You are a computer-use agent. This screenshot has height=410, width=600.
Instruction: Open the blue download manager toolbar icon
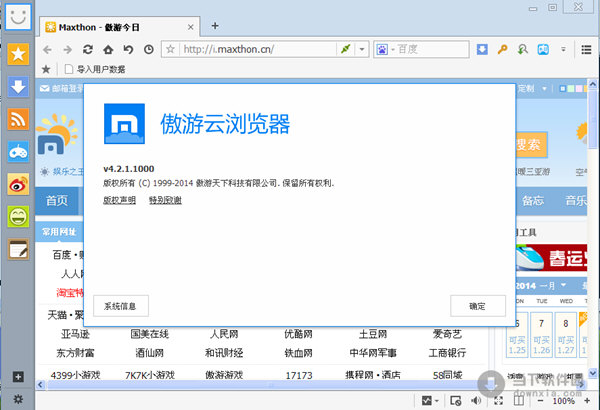pos(482,49)
